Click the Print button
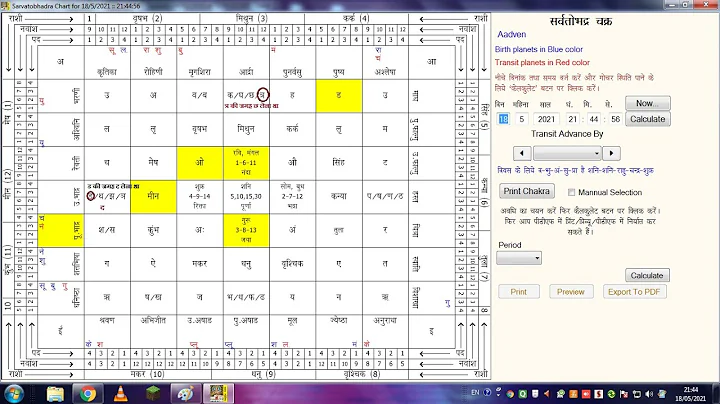This screenshot has height=404, width=720. (x=519, y=292)
